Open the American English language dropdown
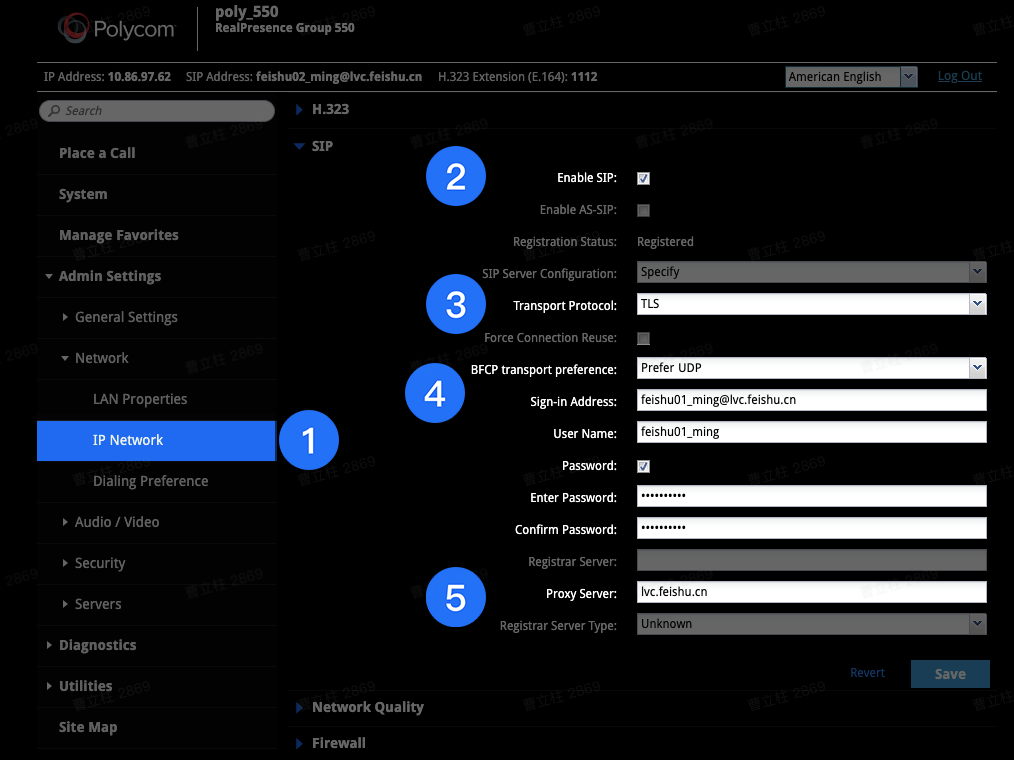 851,77
